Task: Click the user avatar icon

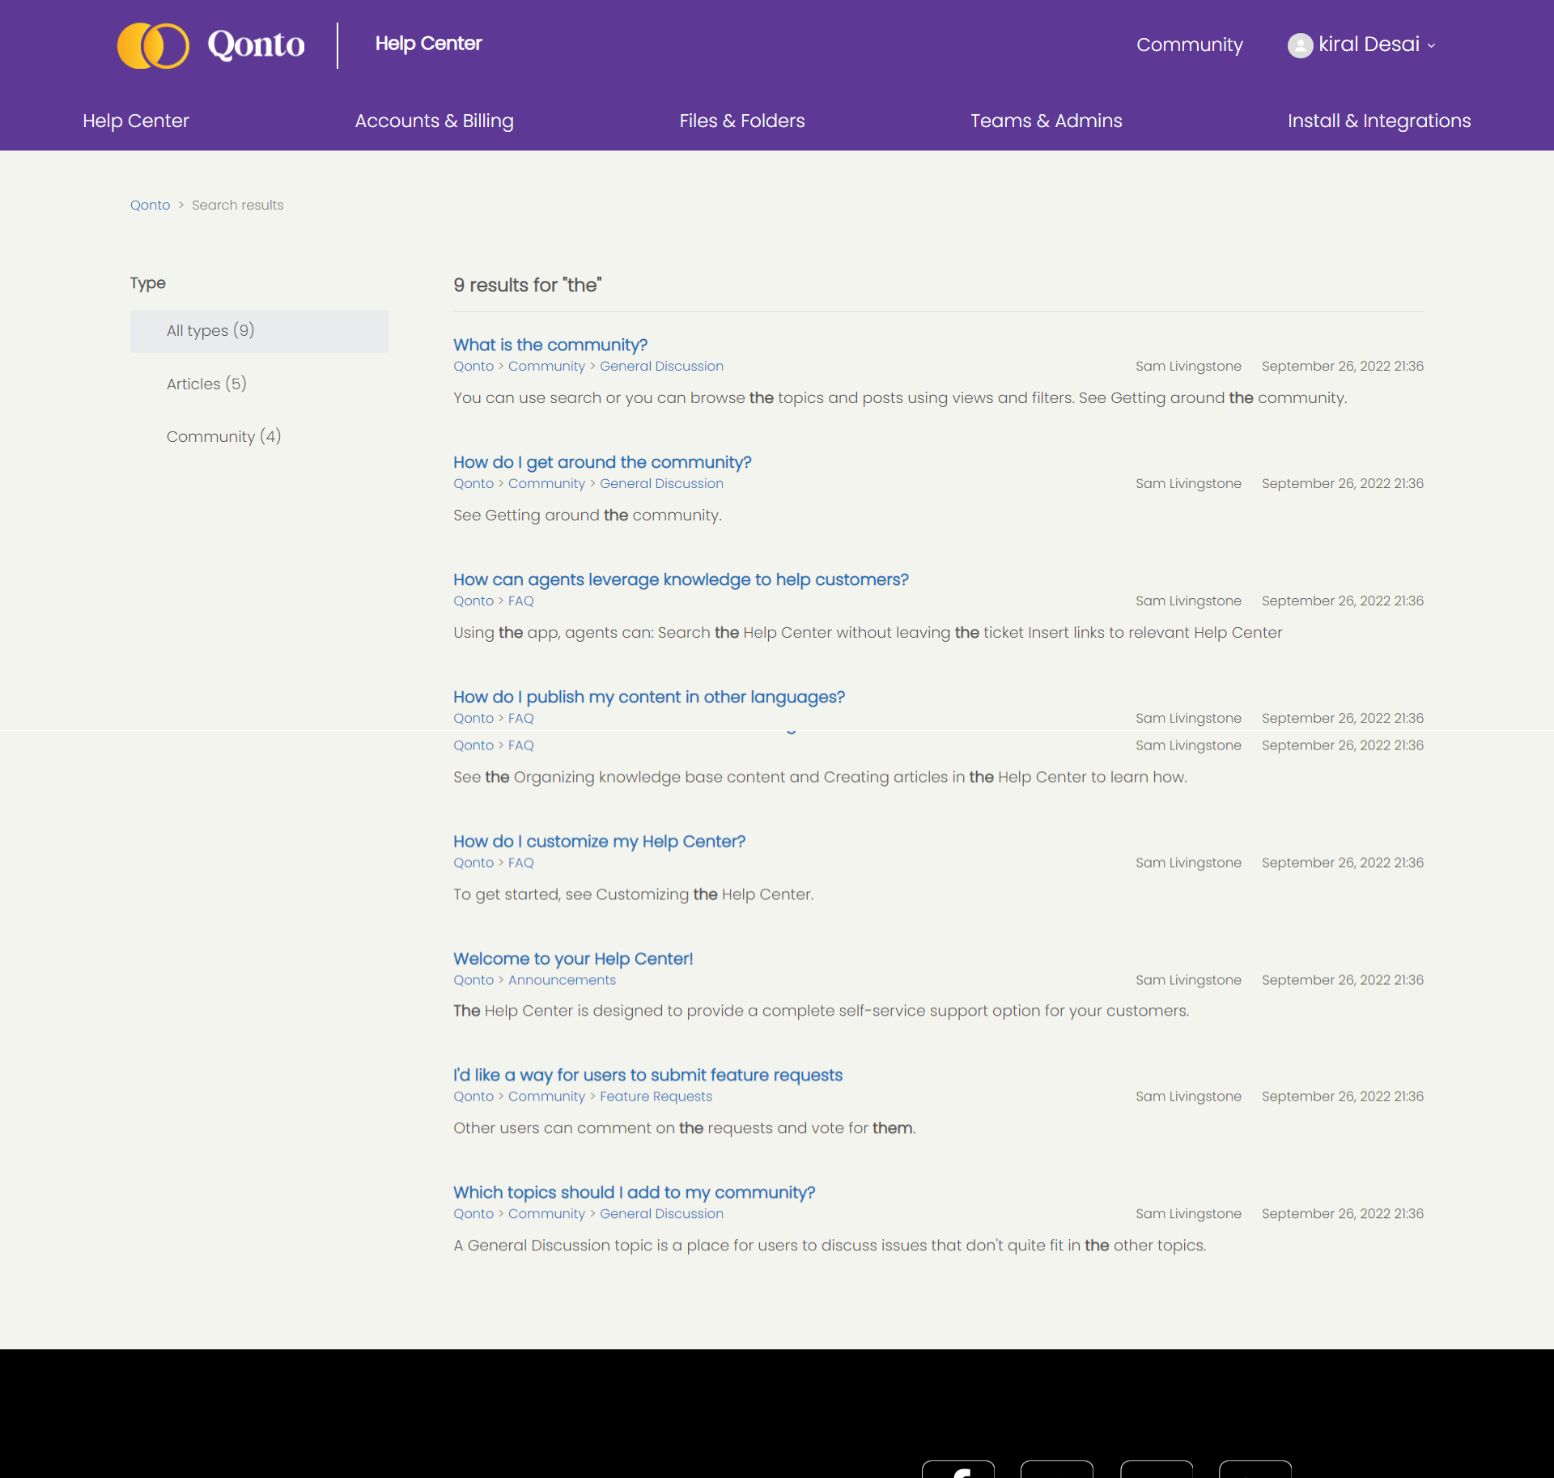Action: (x=1299, y=45)
